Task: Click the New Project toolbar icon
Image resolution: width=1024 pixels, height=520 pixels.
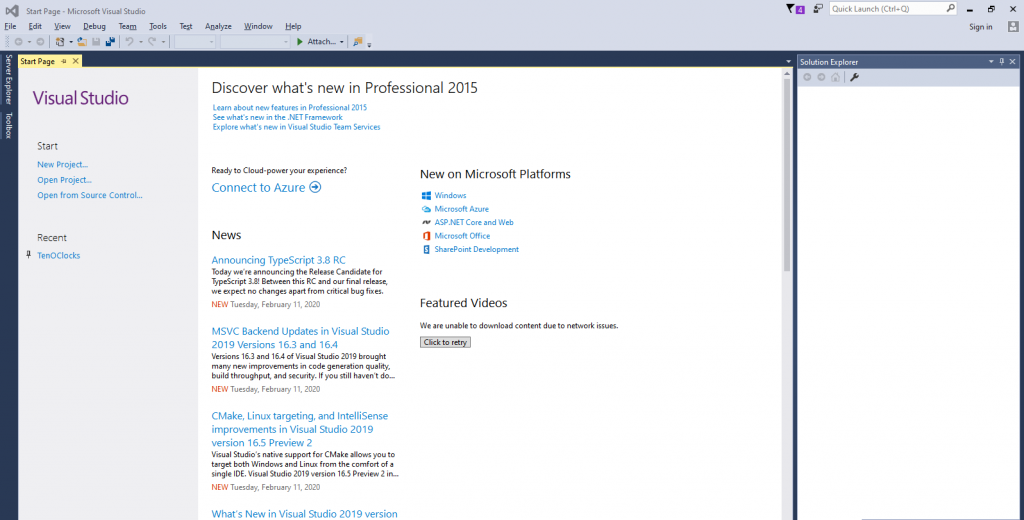Action: pyautogui.click(x=60, y=42)
